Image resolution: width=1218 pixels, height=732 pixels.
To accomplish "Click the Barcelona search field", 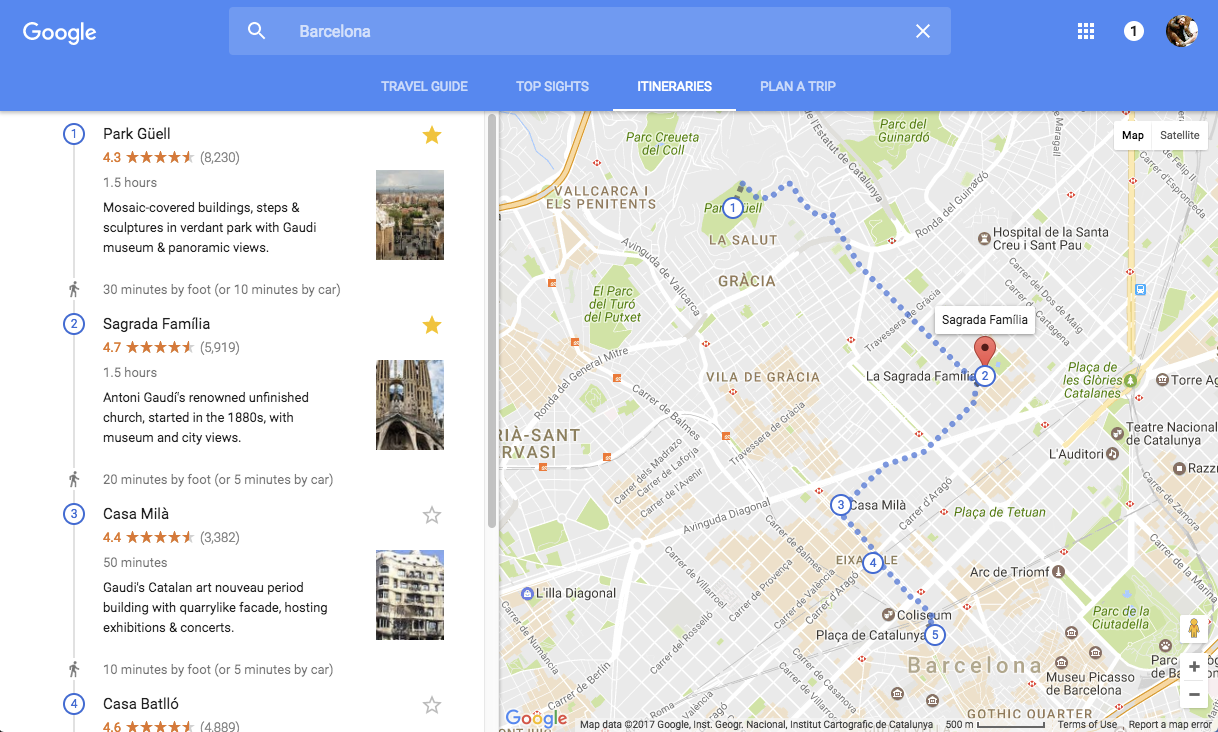I will [590, 31].
